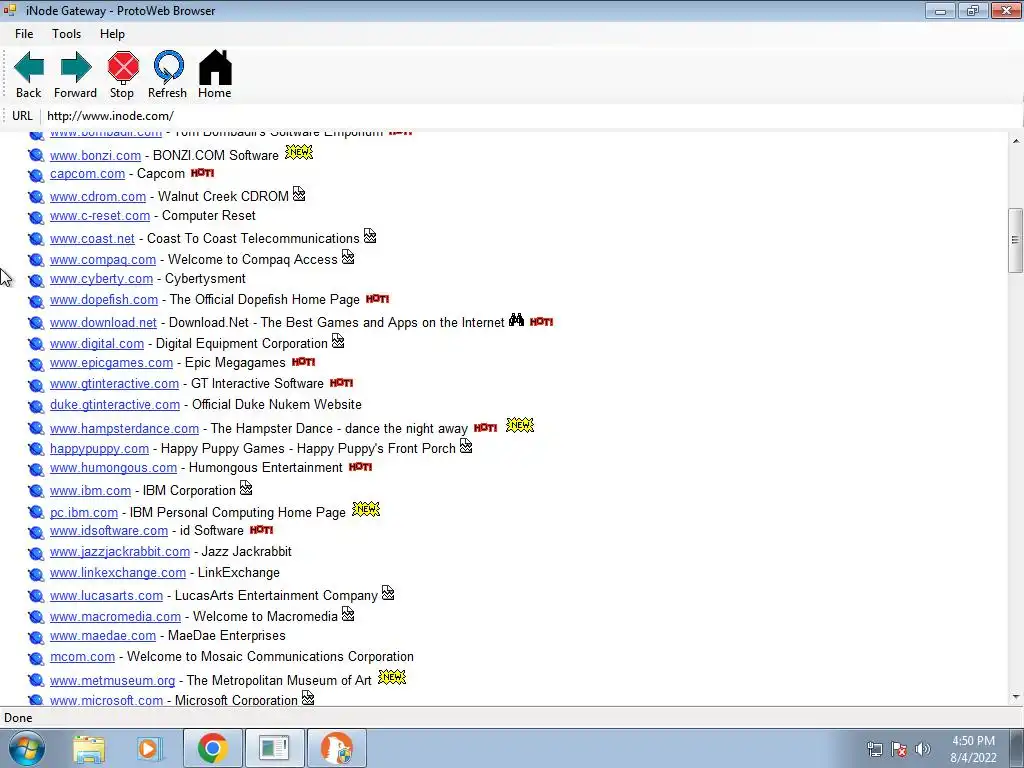Follow the capcom.com link

(x=88, y=174)
